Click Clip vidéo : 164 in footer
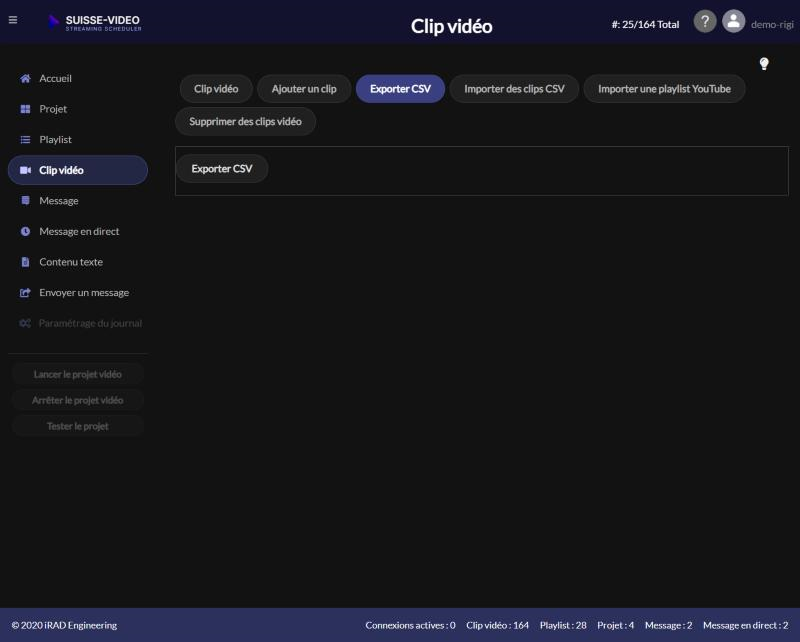 pyautogui.click(x=497, y=625)
